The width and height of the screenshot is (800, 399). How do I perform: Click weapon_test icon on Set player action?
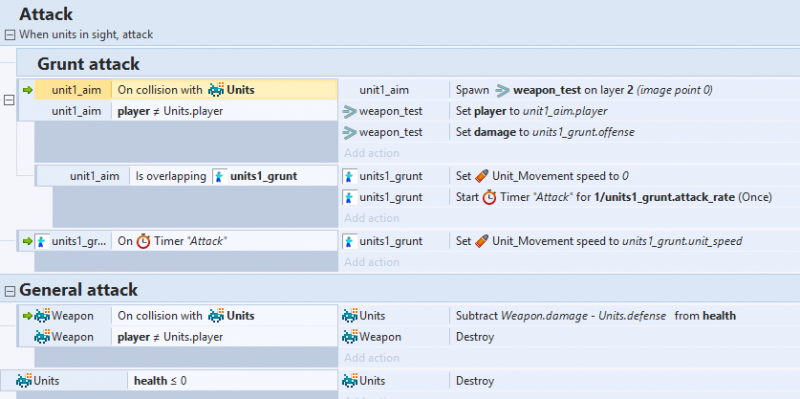pyautogui.click(x=349, y=111)
